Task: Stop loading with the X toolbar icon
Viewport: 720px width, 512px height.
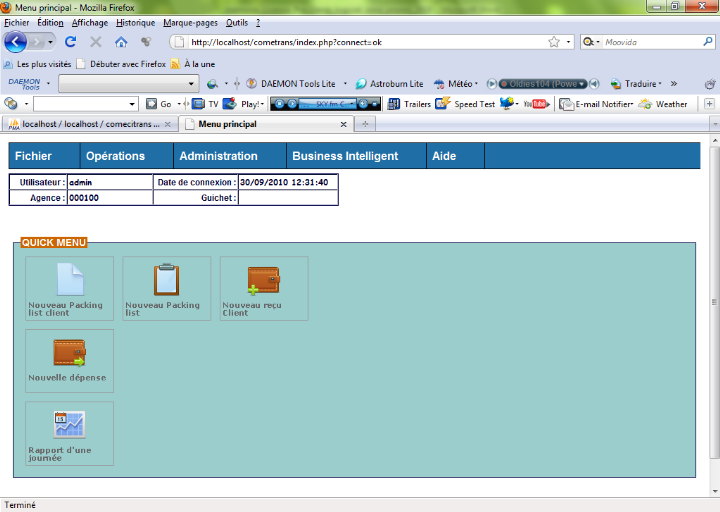Action: [96, 42]
